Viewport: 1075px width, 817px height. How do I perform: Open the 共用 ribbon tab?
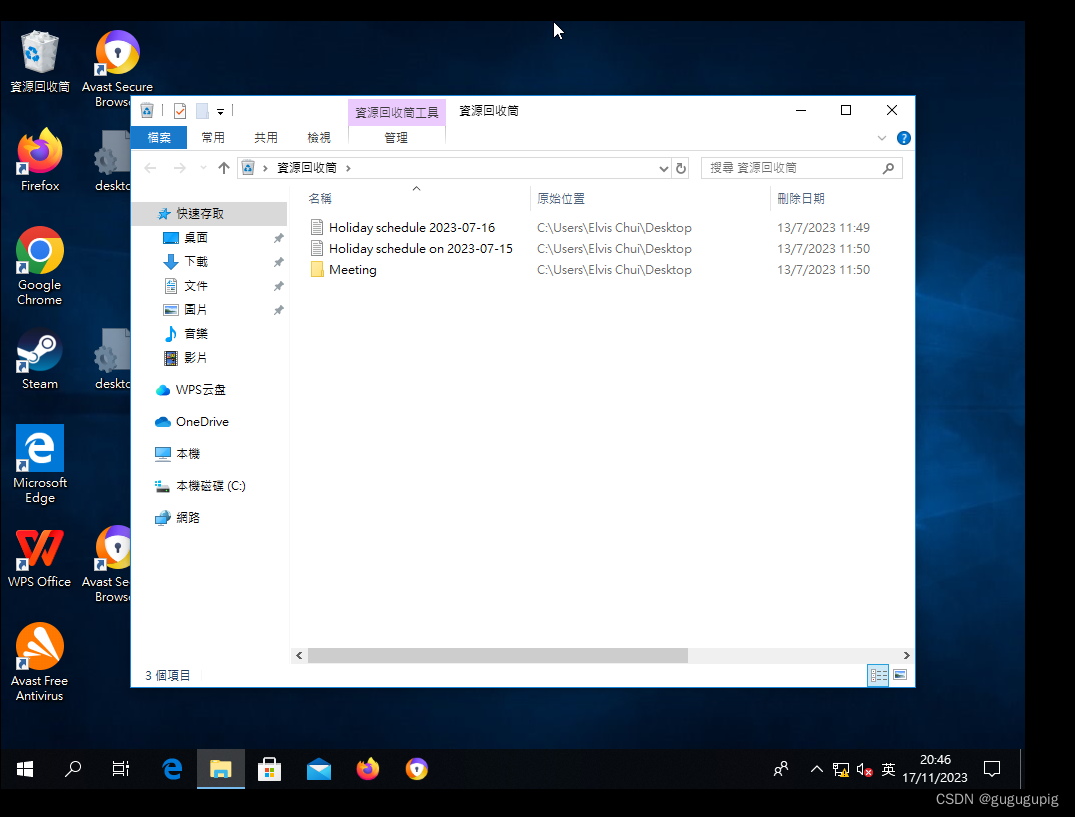click(x=266, y=138)
